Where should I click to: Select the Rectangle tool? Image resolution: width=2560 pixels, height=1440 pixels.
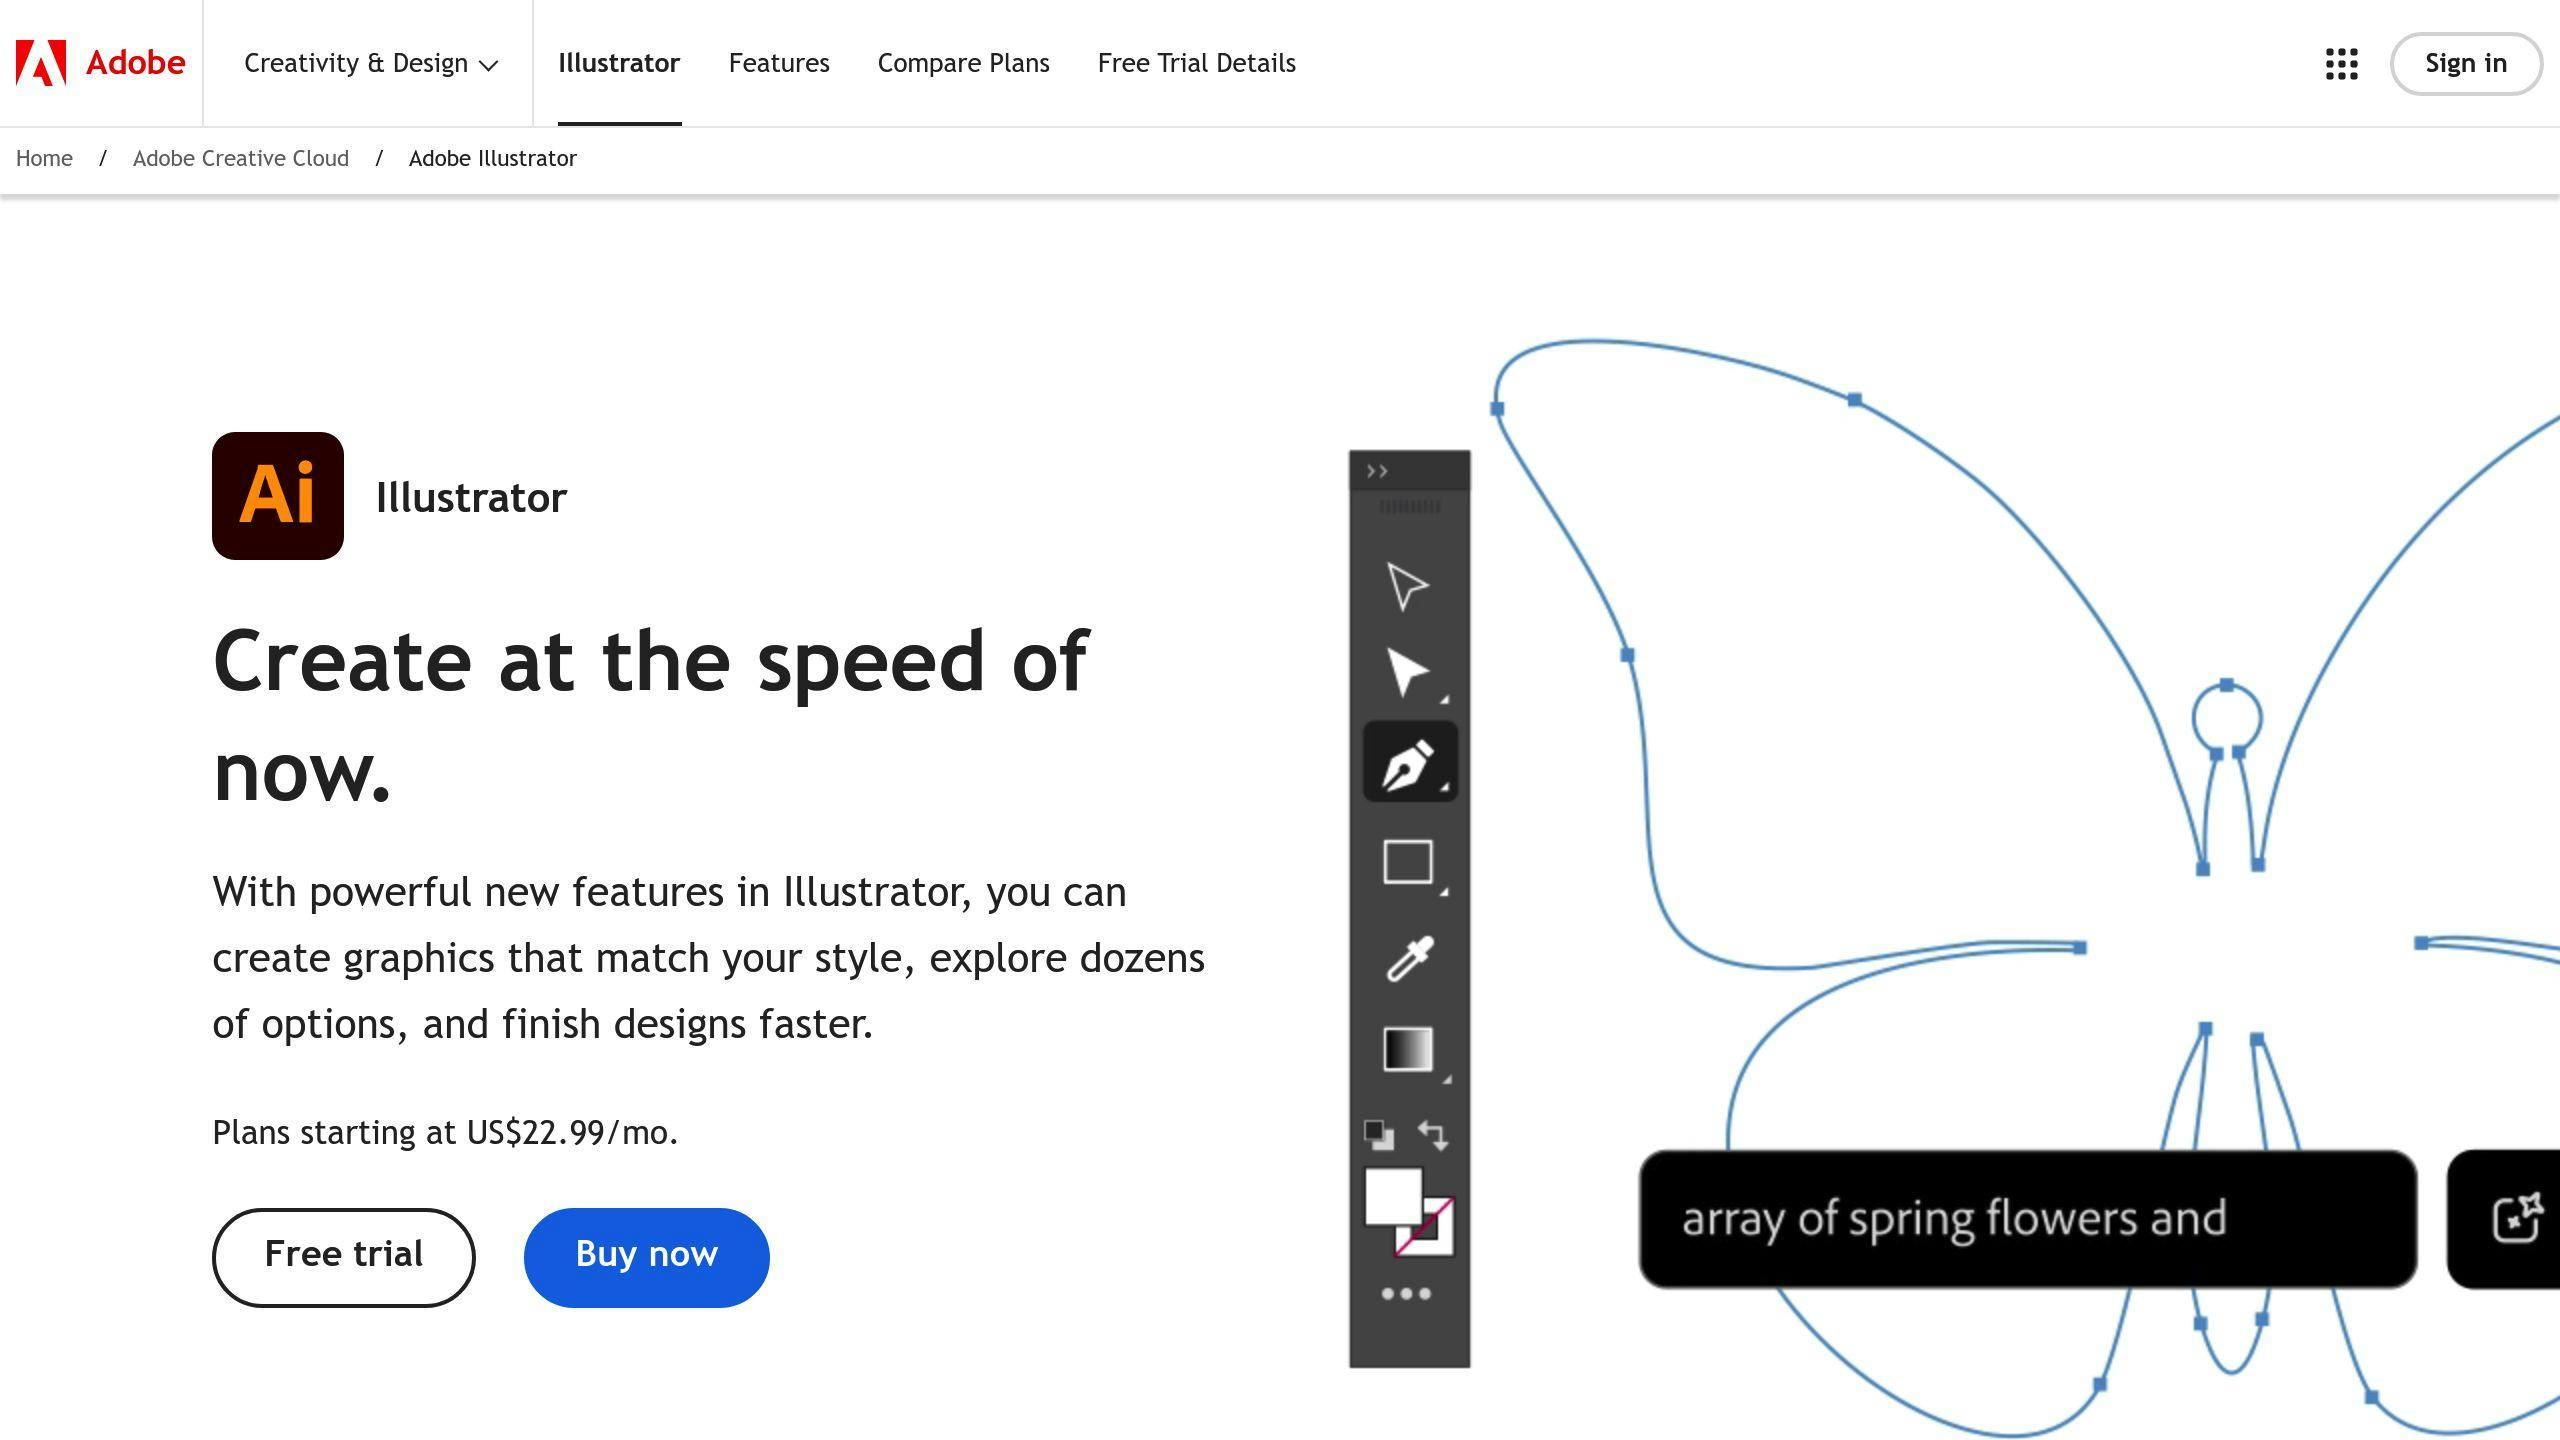[1408, 862]
